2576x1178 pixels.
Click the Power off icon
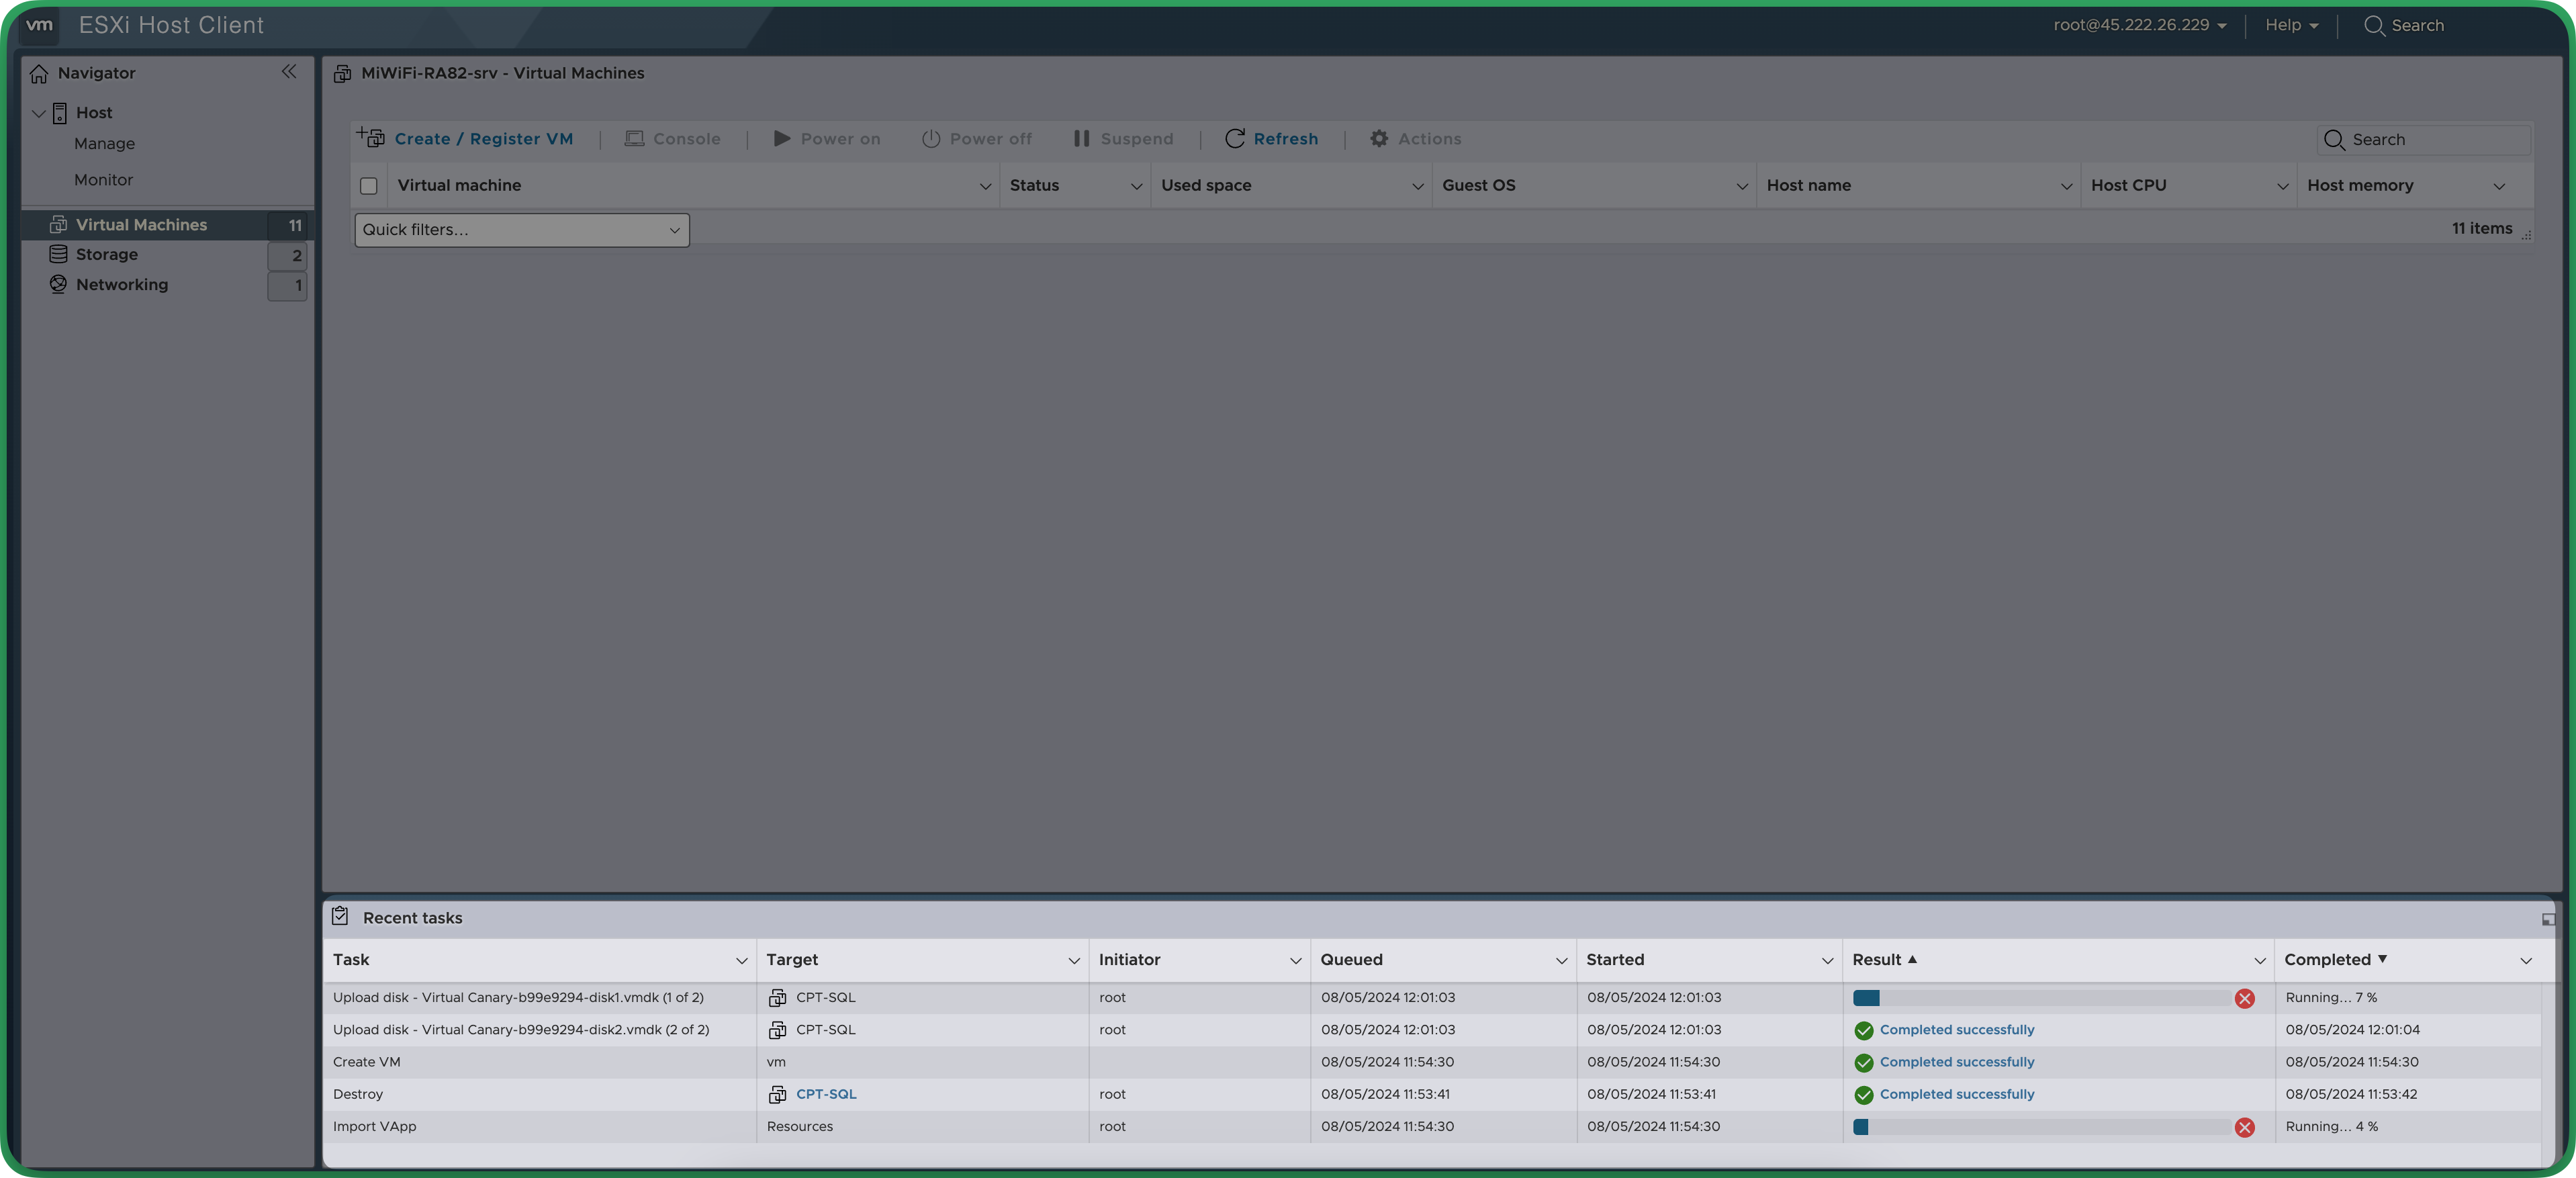(931, 139)
